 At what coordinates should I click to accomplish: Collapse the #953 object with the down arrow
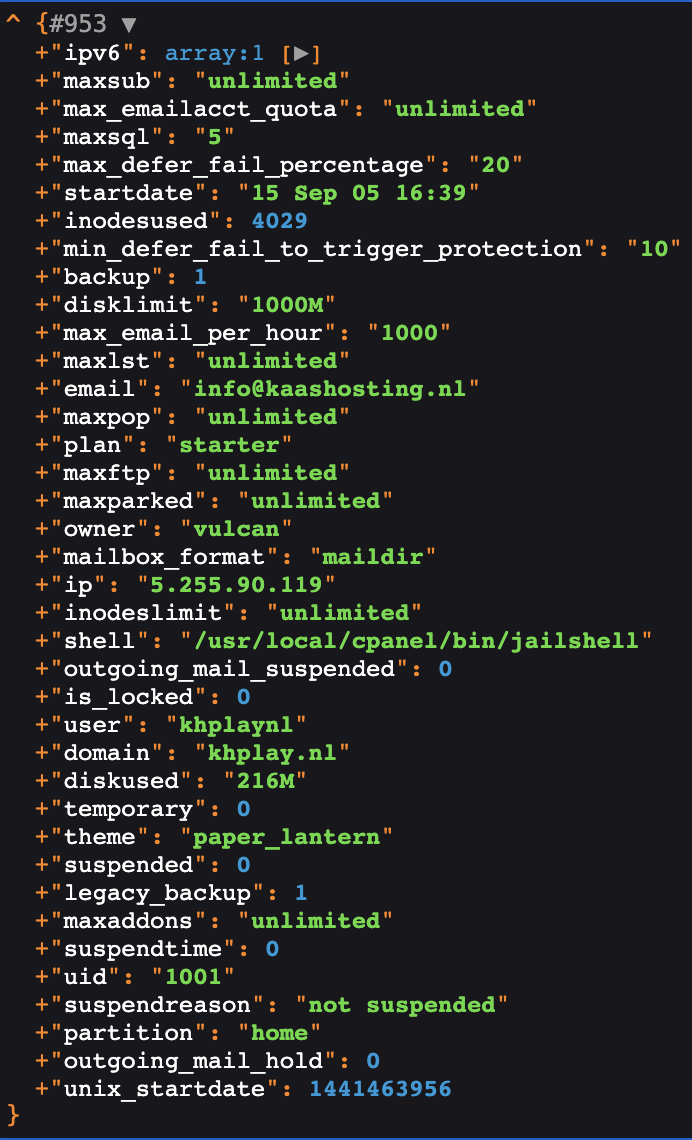[x=129, y=25]
